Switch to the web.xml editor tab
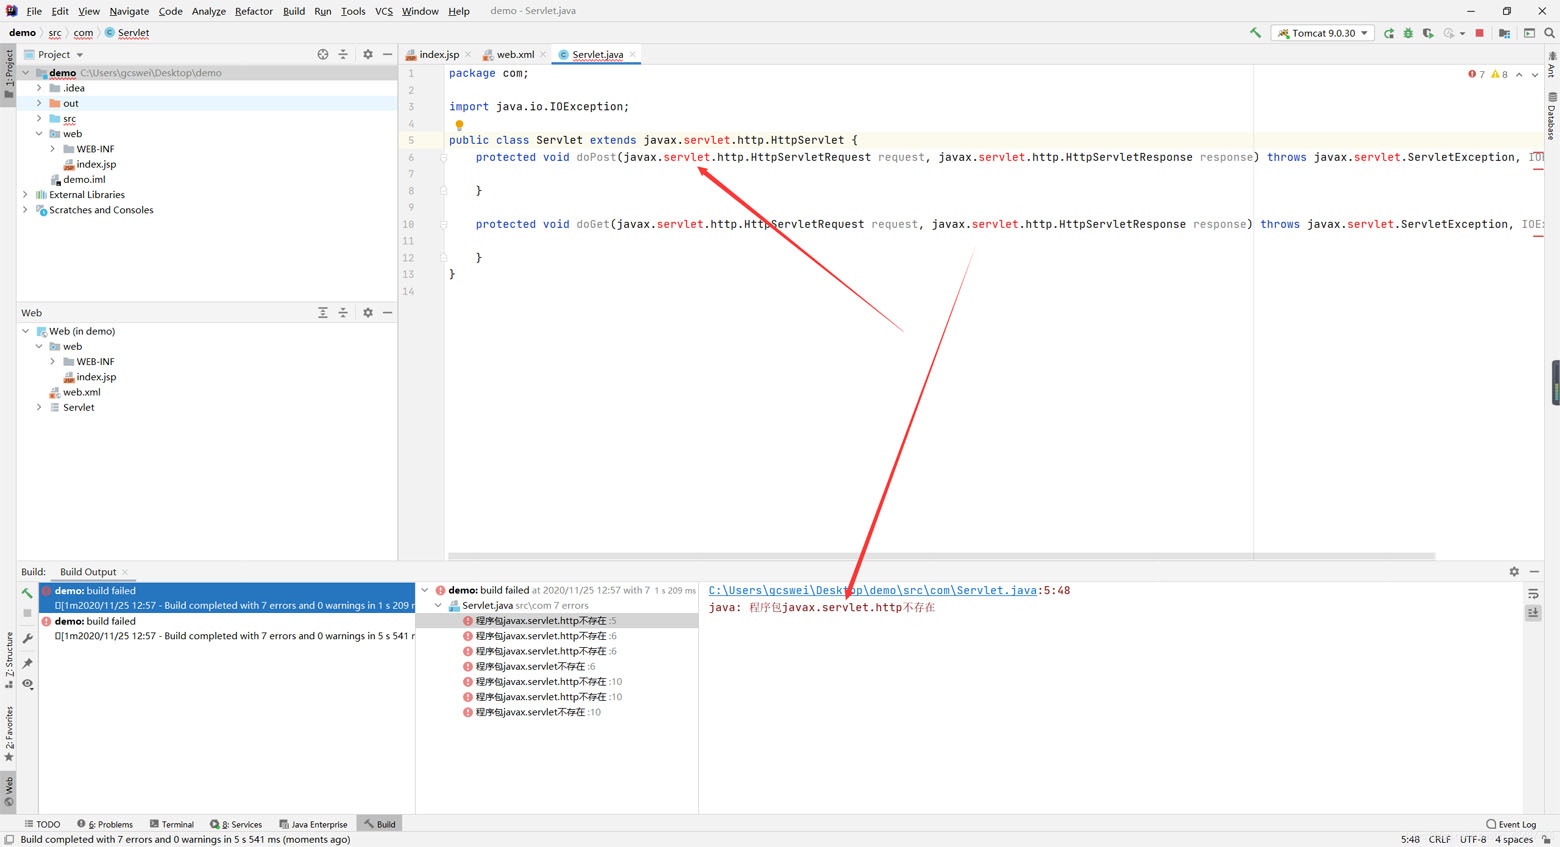The image size is (1560, 847). click(x=515, y=55)
